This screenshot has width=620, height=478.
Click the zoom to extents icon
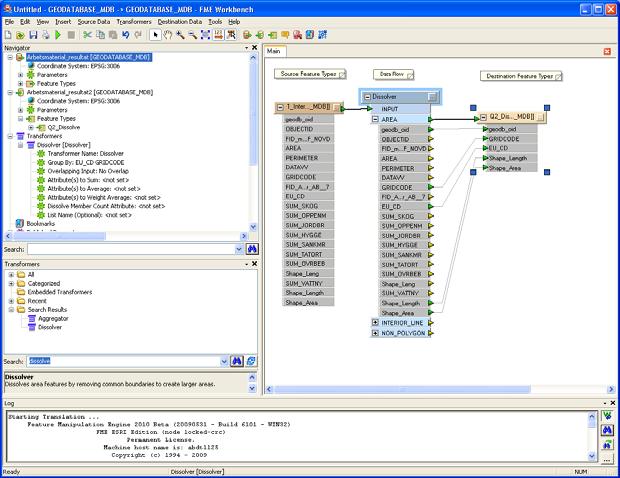205,35
